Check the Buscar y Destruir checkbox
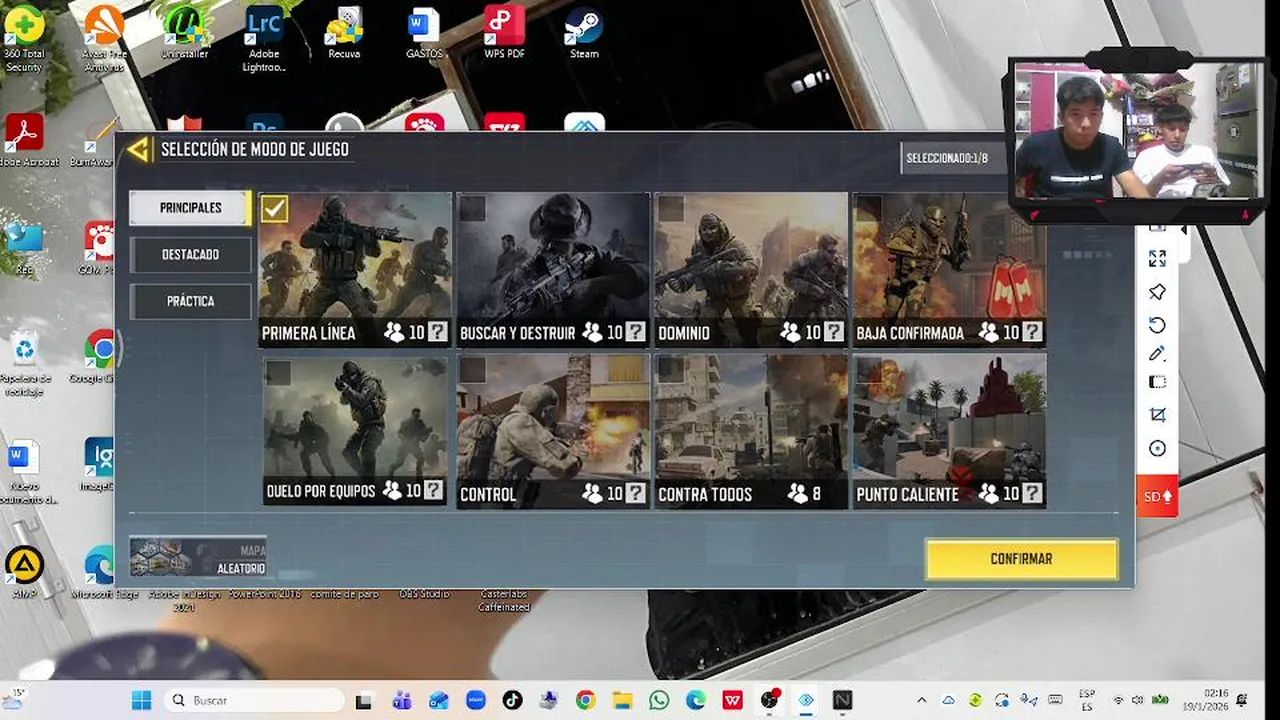The image size is (1280, 720). pos(472,208)
